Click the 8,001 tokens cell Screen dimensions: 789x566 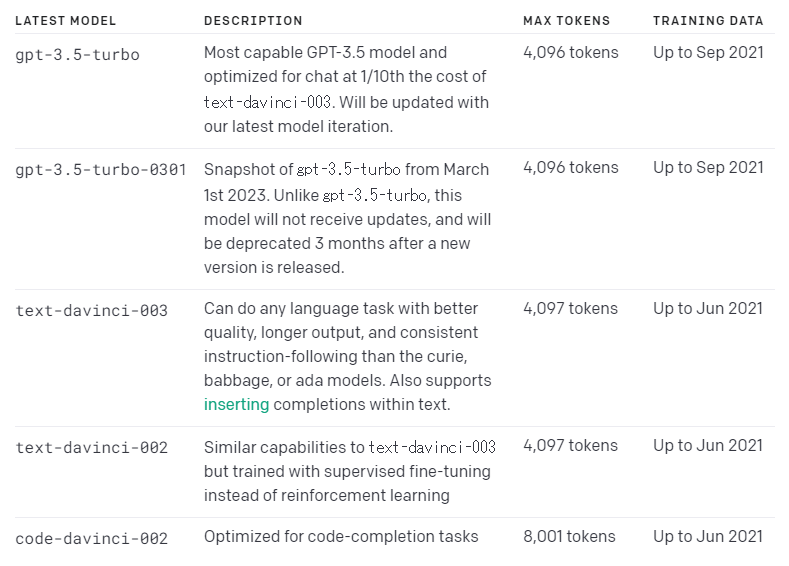[x=569, y=536]
